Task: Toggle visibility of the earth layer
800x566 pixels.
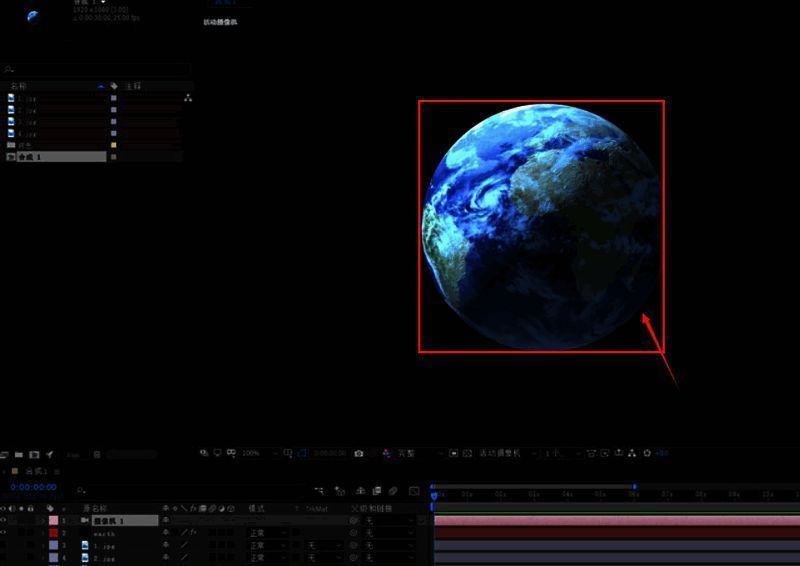Action: (5, 534)
